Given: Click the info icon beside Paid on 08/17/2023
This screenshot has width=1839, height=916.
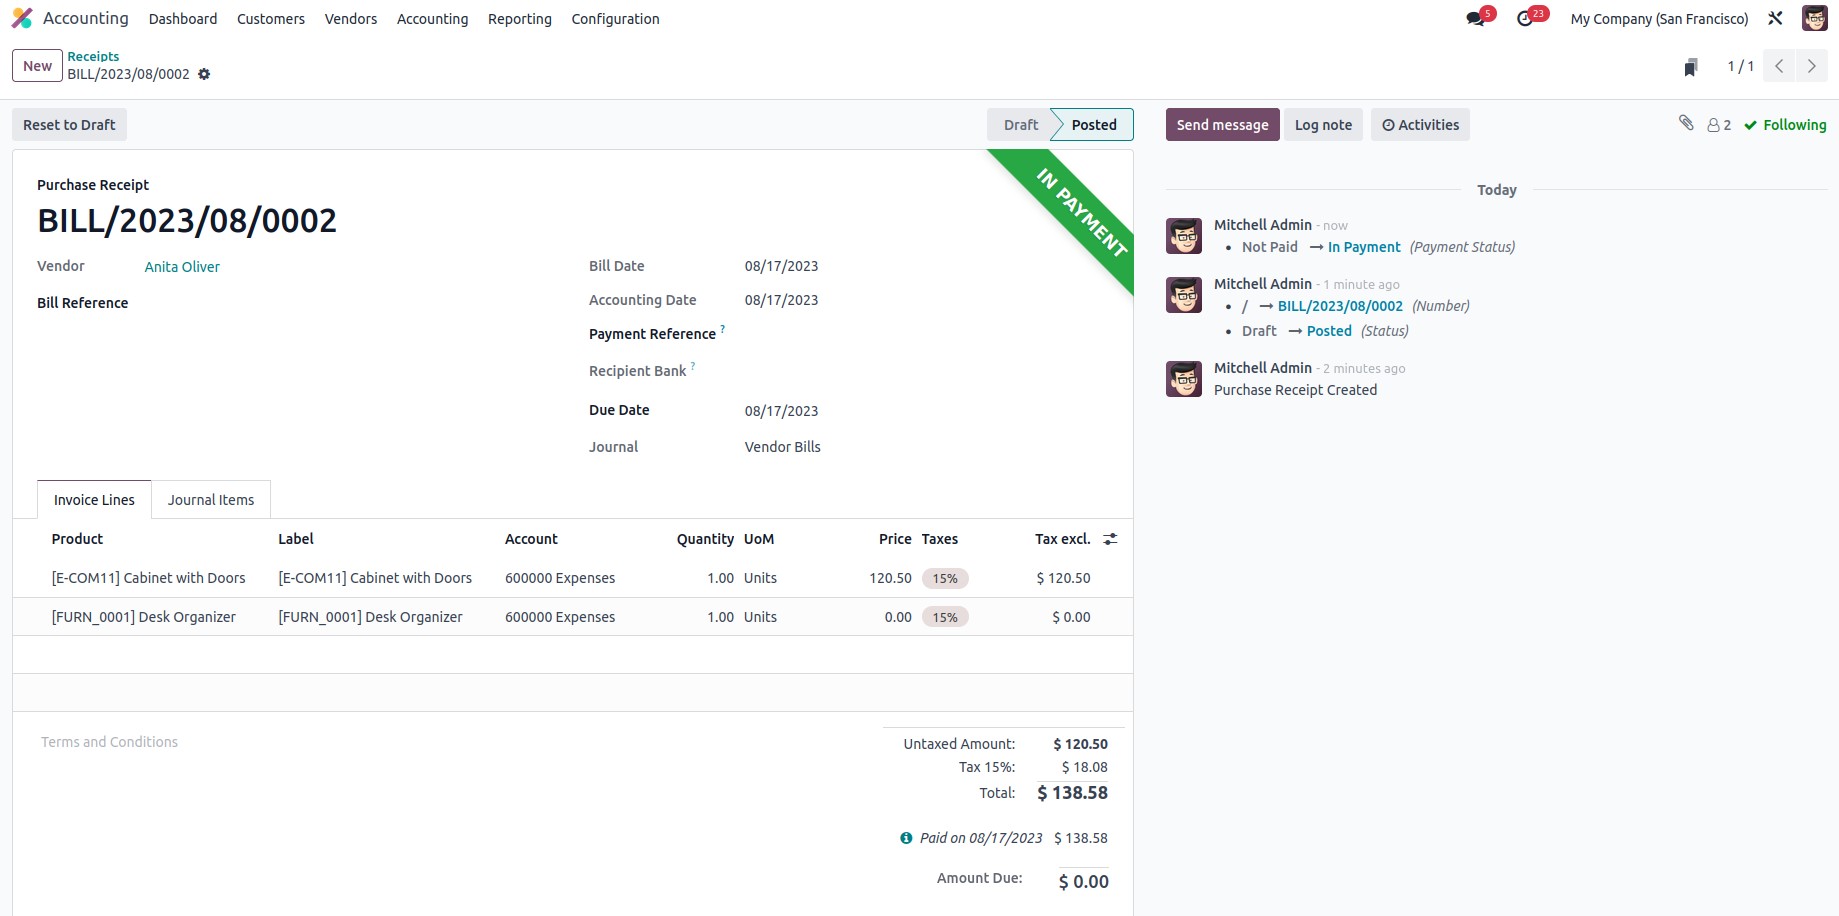Looking at the screenshot, I should (906, 838).
